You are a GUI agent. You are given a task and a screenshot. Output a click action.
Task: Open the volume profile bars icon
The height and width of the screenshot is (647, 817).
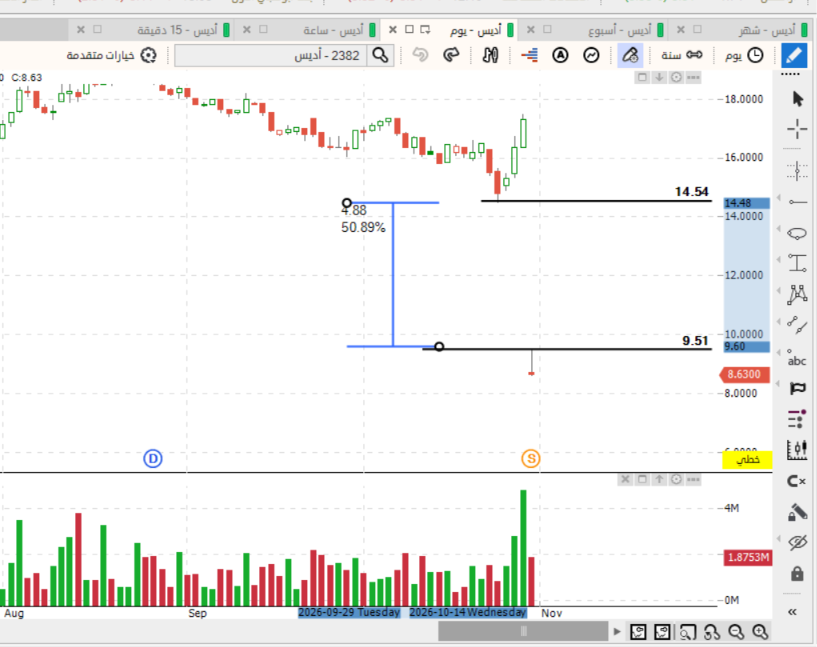click(x=529, y=55)
